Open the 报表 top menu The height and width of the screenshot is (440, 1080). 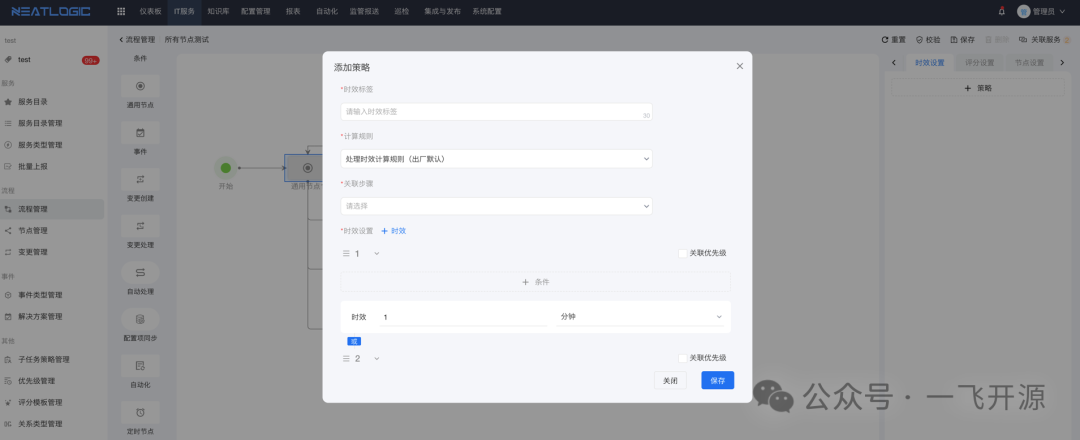293,12
